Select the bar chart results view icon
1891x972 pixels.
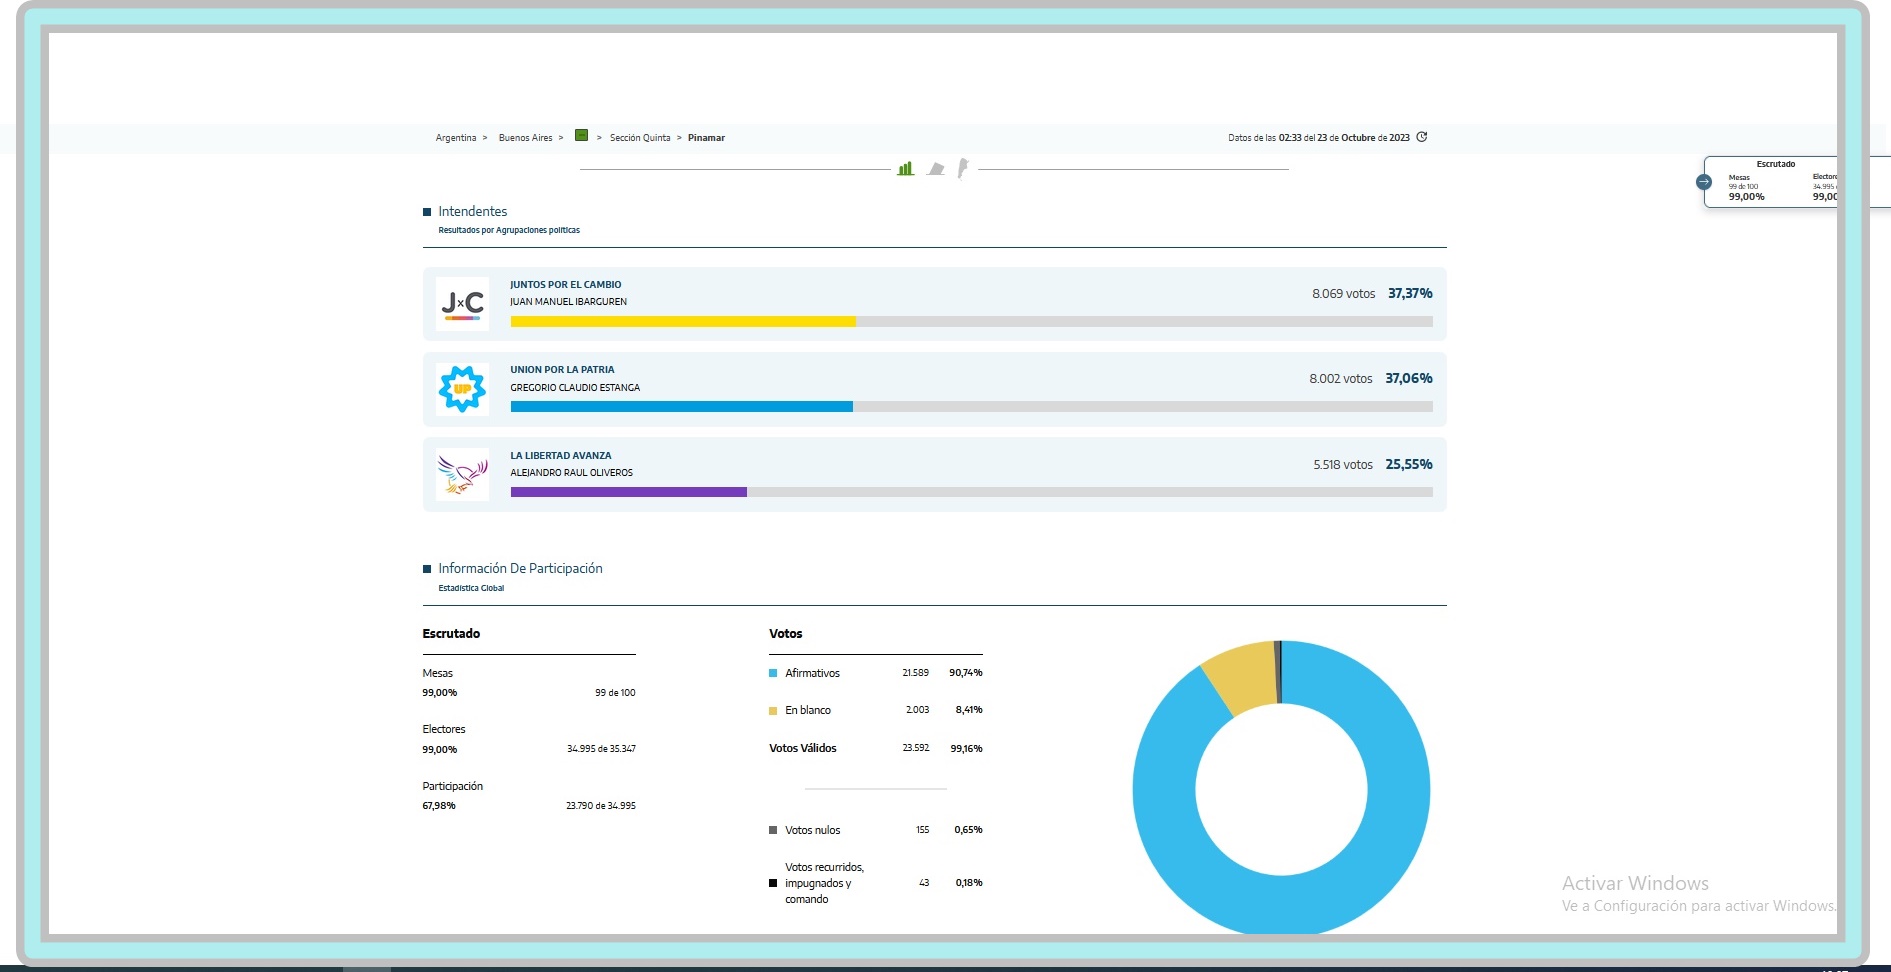pos(905,169)
